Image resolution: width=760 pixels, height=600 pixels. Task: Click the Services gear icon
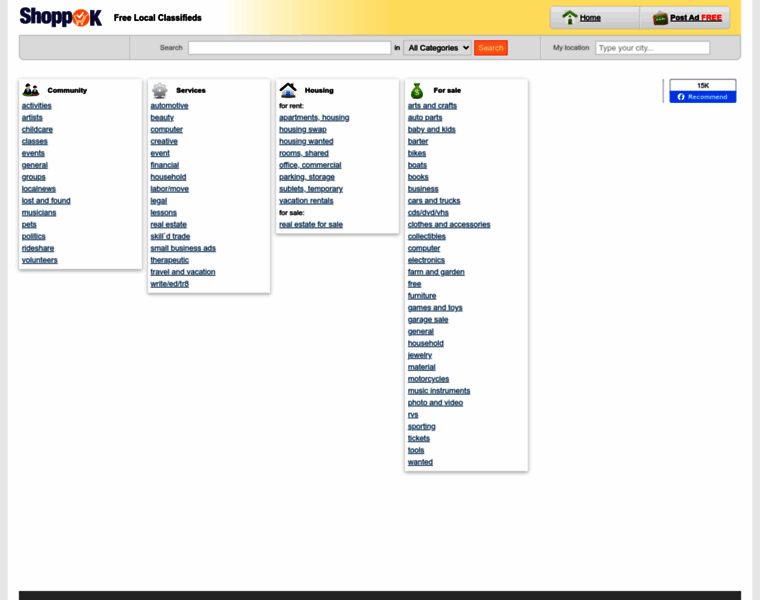point(159,90)
